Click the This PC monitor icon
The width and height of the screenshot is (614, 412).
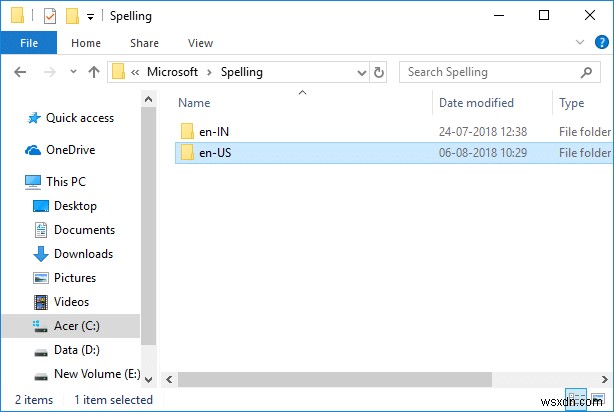(x=33, y=182)
